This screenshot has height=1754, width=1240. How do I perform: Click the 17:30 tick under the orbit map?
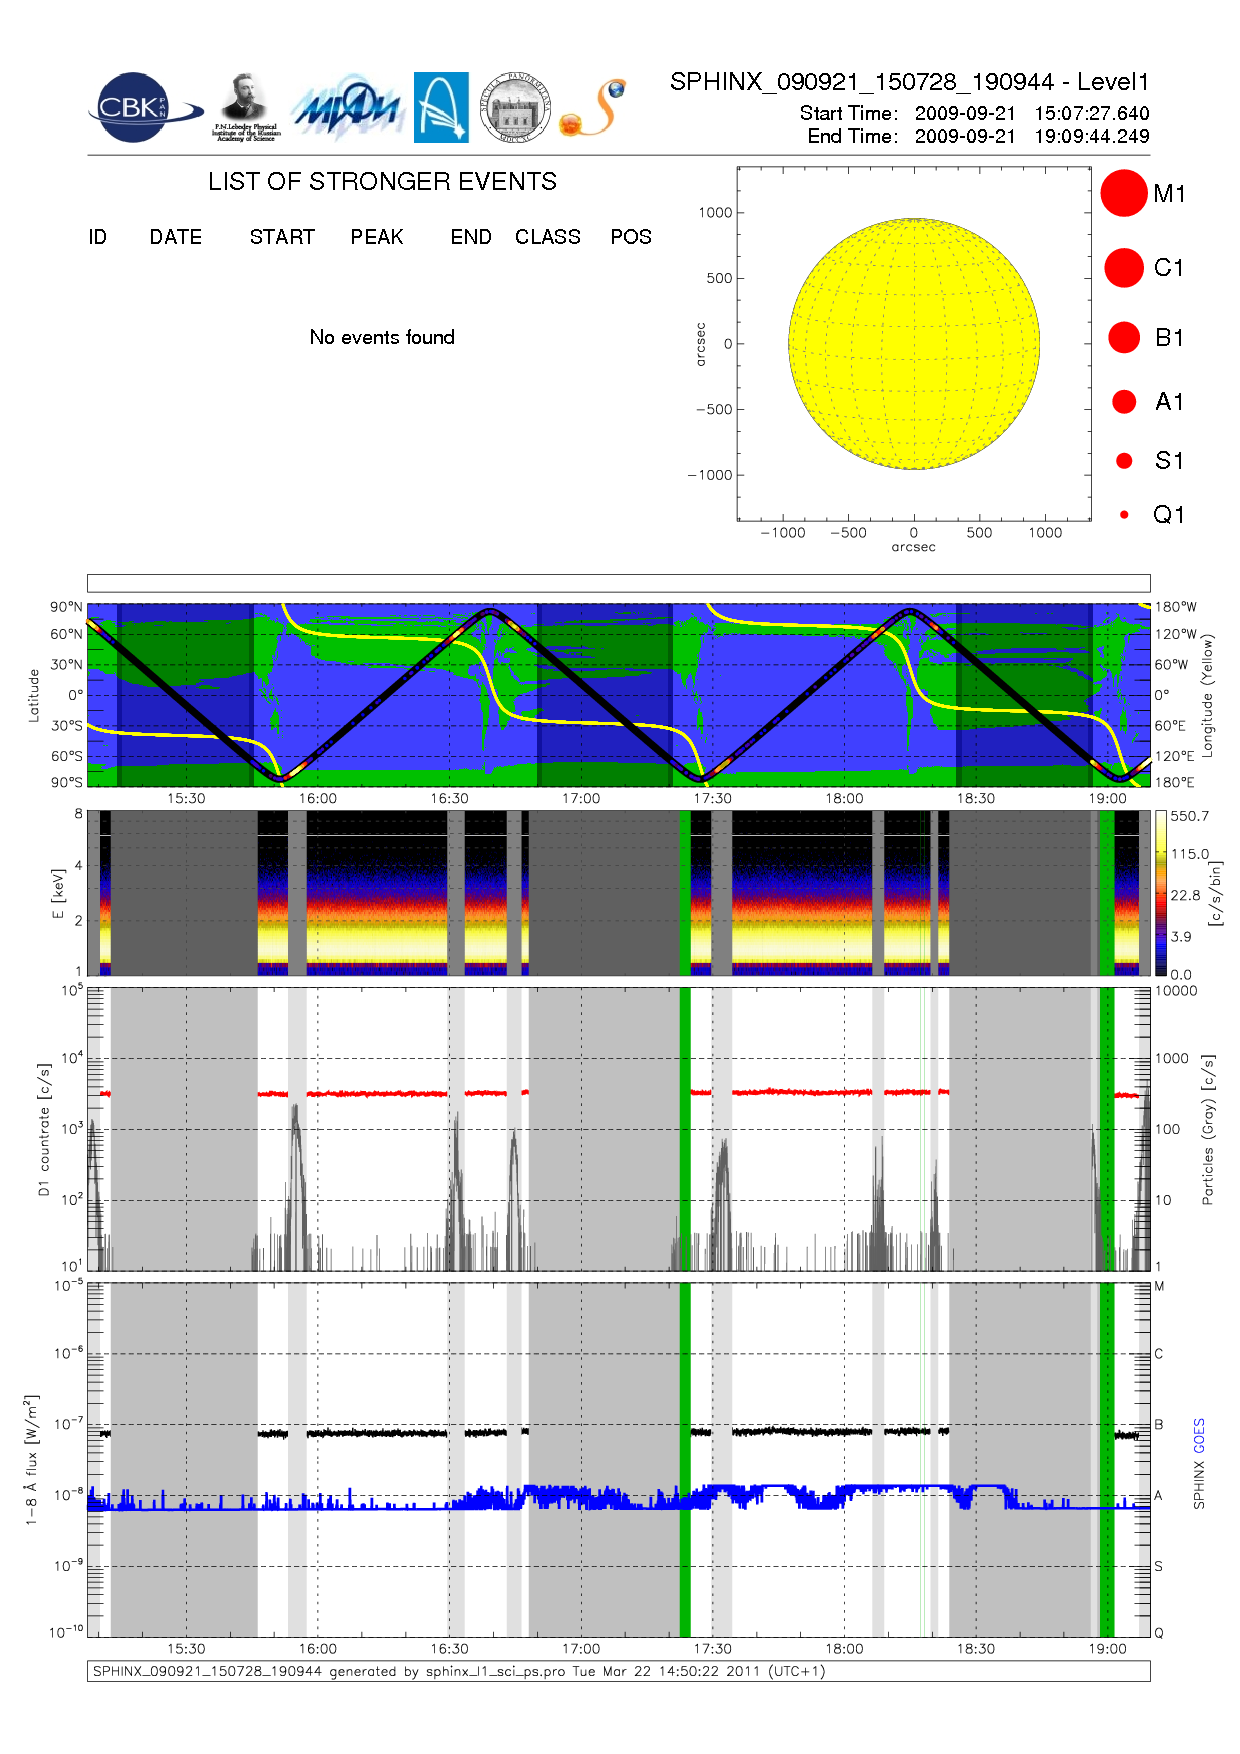pos(712,798)
